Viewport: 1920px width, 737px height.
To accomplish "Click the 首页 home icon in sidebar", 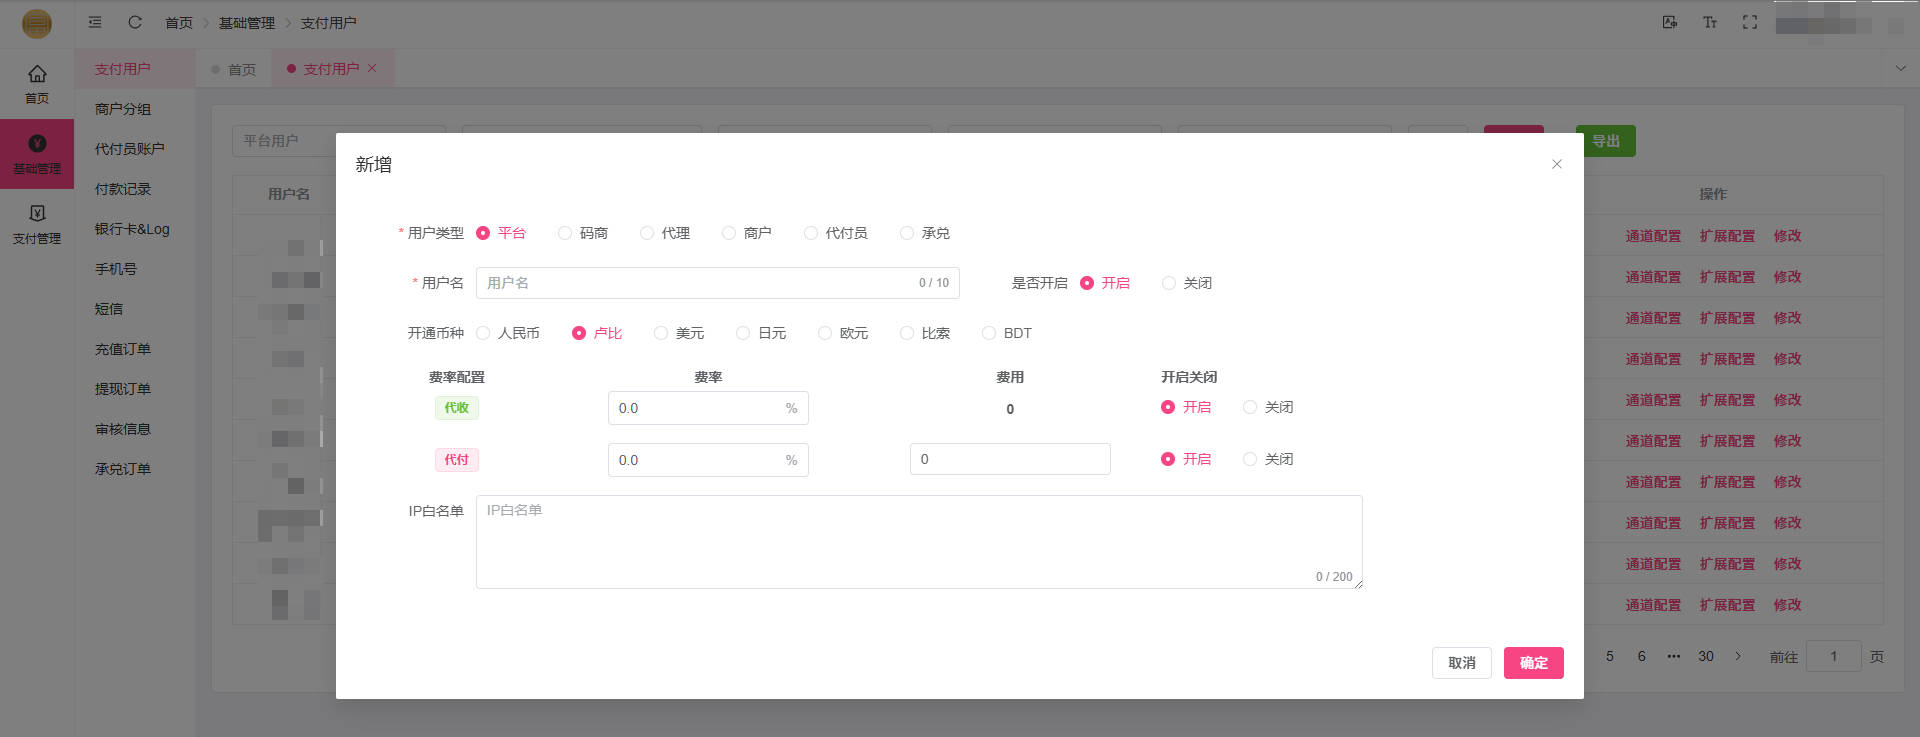I will [37, 83].
